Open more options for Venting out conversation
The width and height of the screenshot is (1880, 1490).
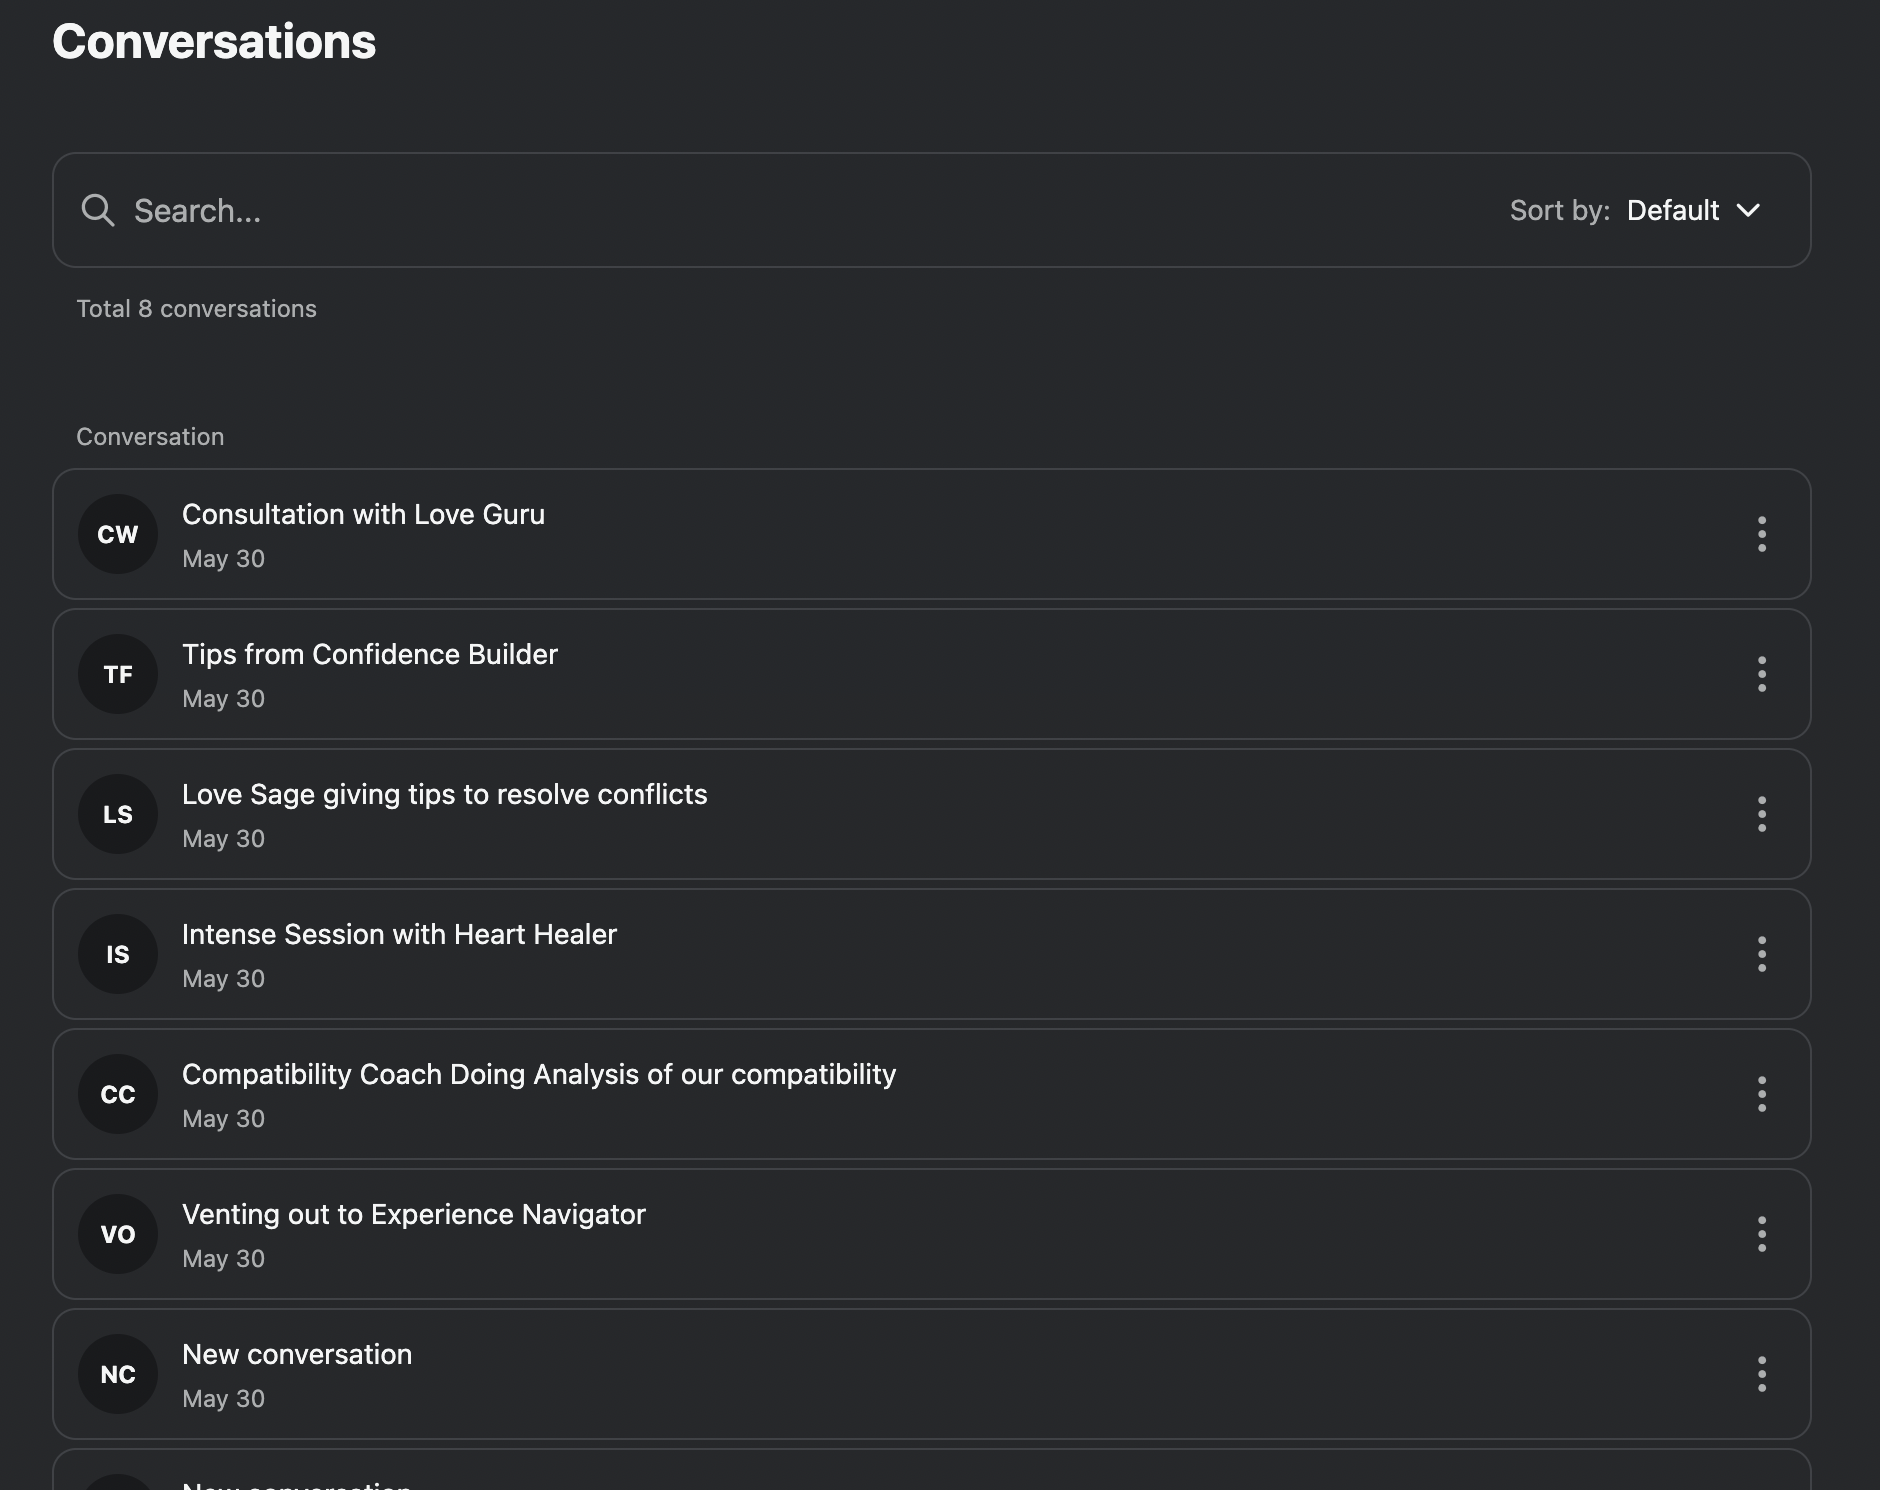click(x=1761, y=1234)
